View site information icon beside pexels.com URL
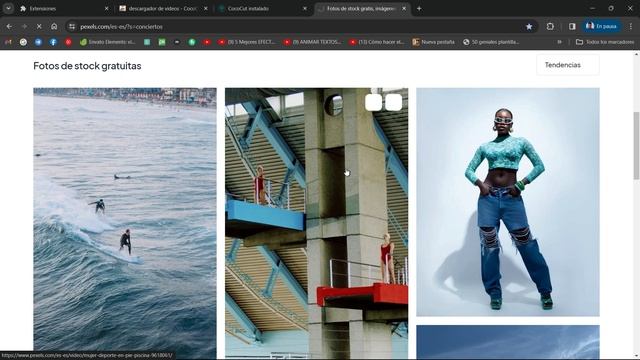Image resolution: width=640 pixels, height=360 pixels. coord(72,27)
